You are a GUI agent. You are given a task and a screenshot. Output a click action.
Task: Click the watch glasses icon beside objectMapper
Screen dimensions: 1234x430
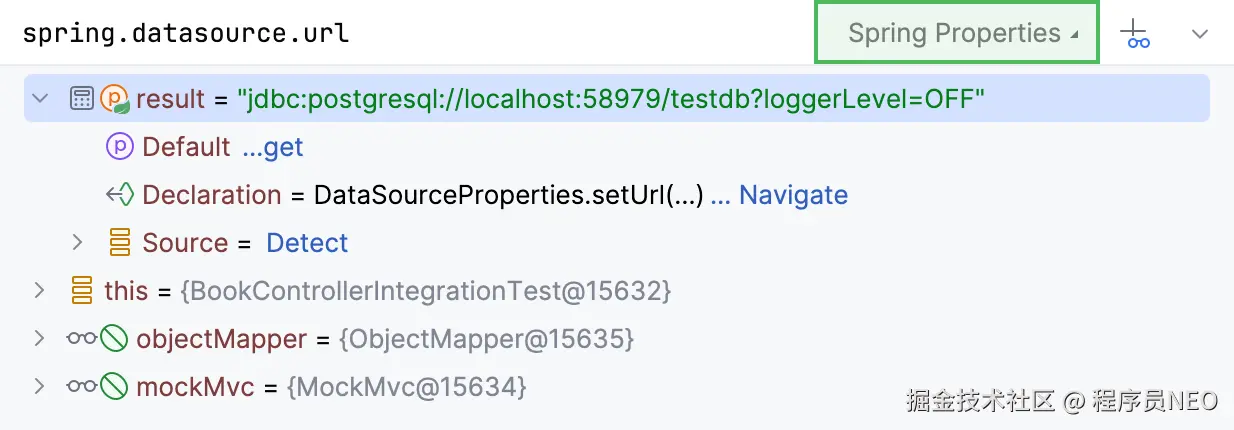click(x=82, y=339)
